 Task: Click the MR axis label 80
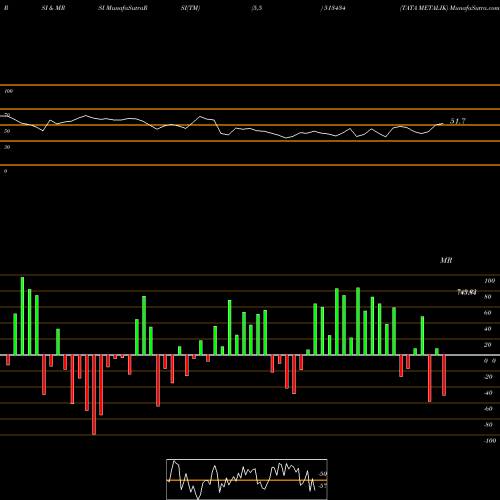(x=488, y=297)
